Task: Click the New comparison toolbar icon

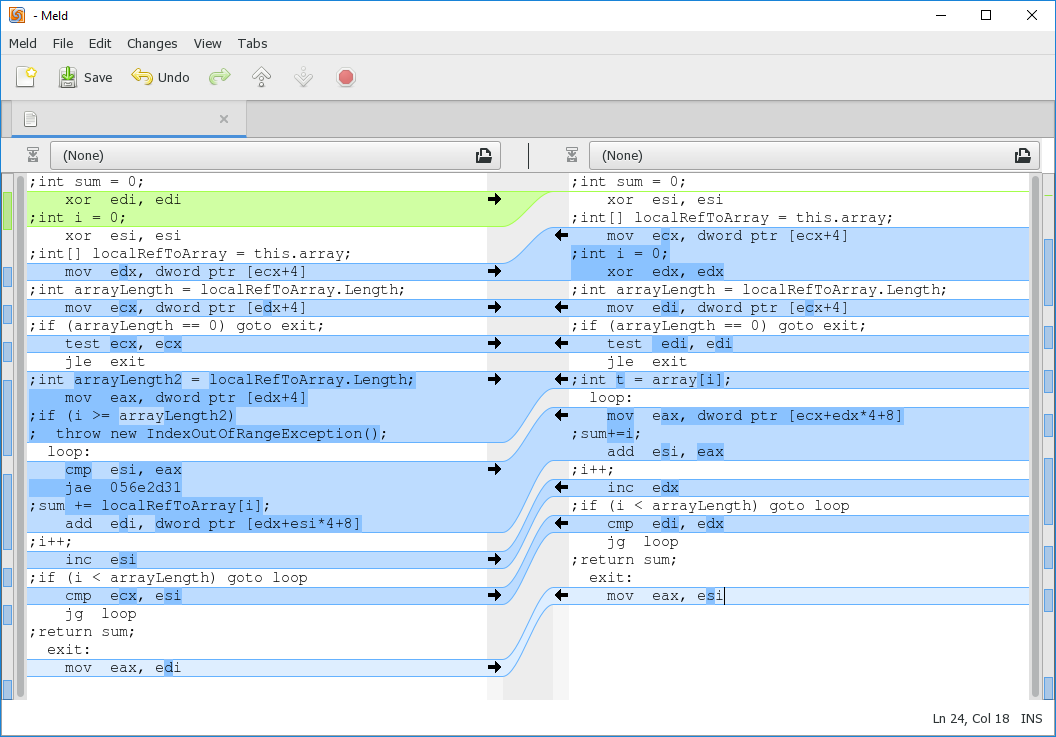Action: [x=26, y=77]
